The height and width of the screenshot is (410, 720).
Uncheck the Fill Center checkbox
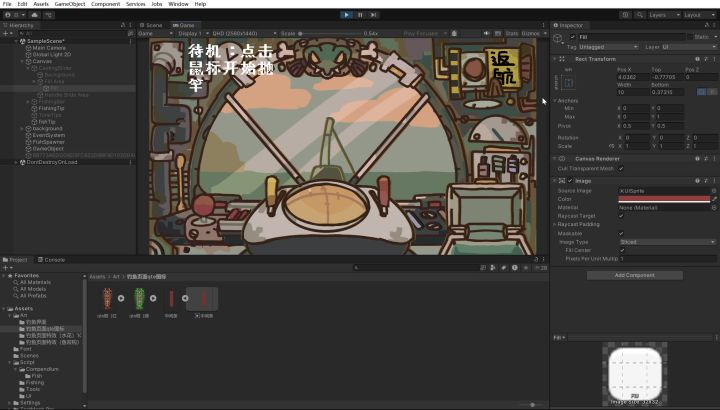pos(622,250)
